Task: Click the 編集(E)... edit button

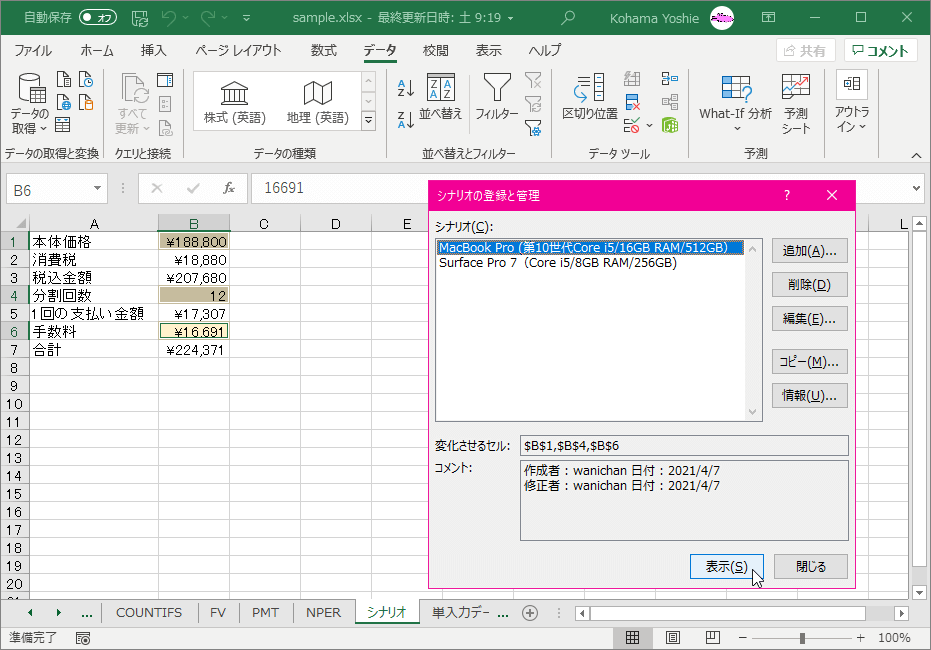Action: 809,319
